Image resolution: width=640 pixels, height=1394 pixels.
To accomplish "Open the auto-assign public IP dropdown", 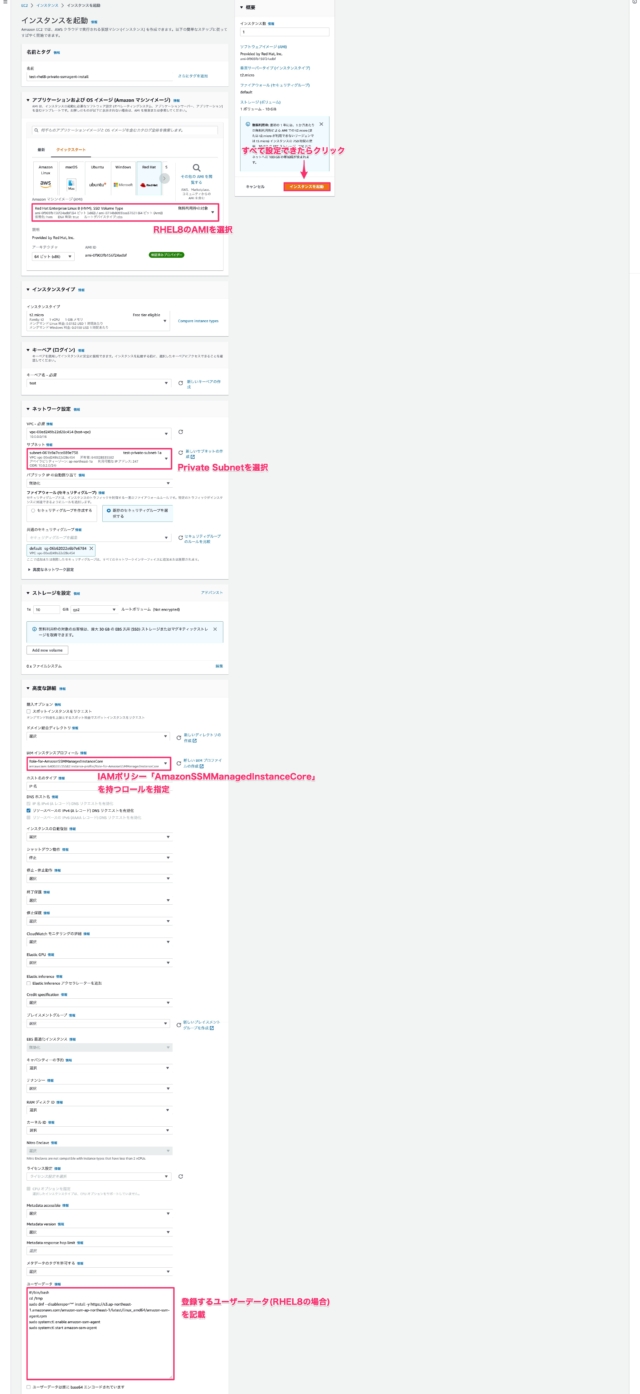I will click(99, 482).
